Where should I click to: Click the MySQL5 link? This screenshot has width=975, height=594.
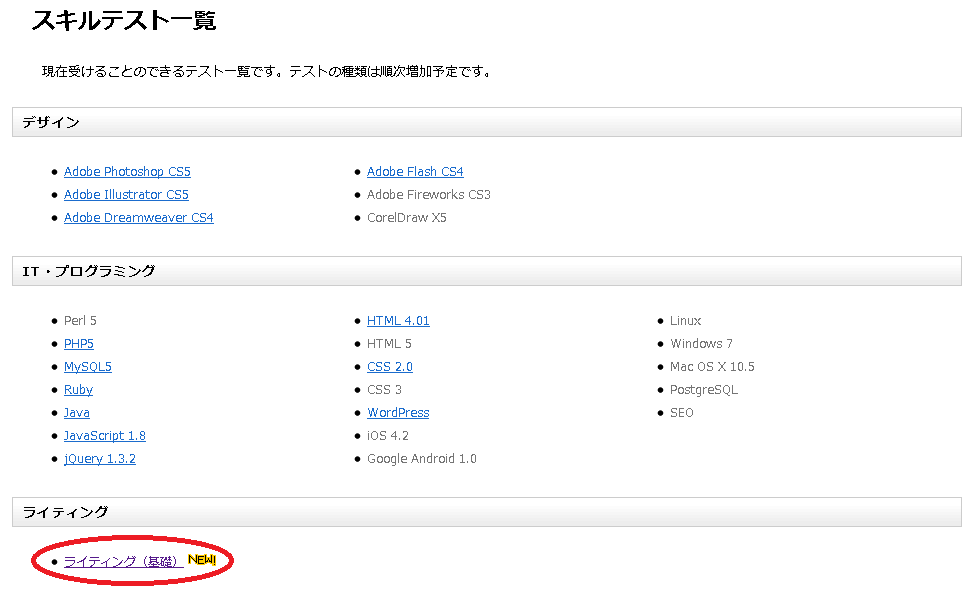(x=88, y=367)
